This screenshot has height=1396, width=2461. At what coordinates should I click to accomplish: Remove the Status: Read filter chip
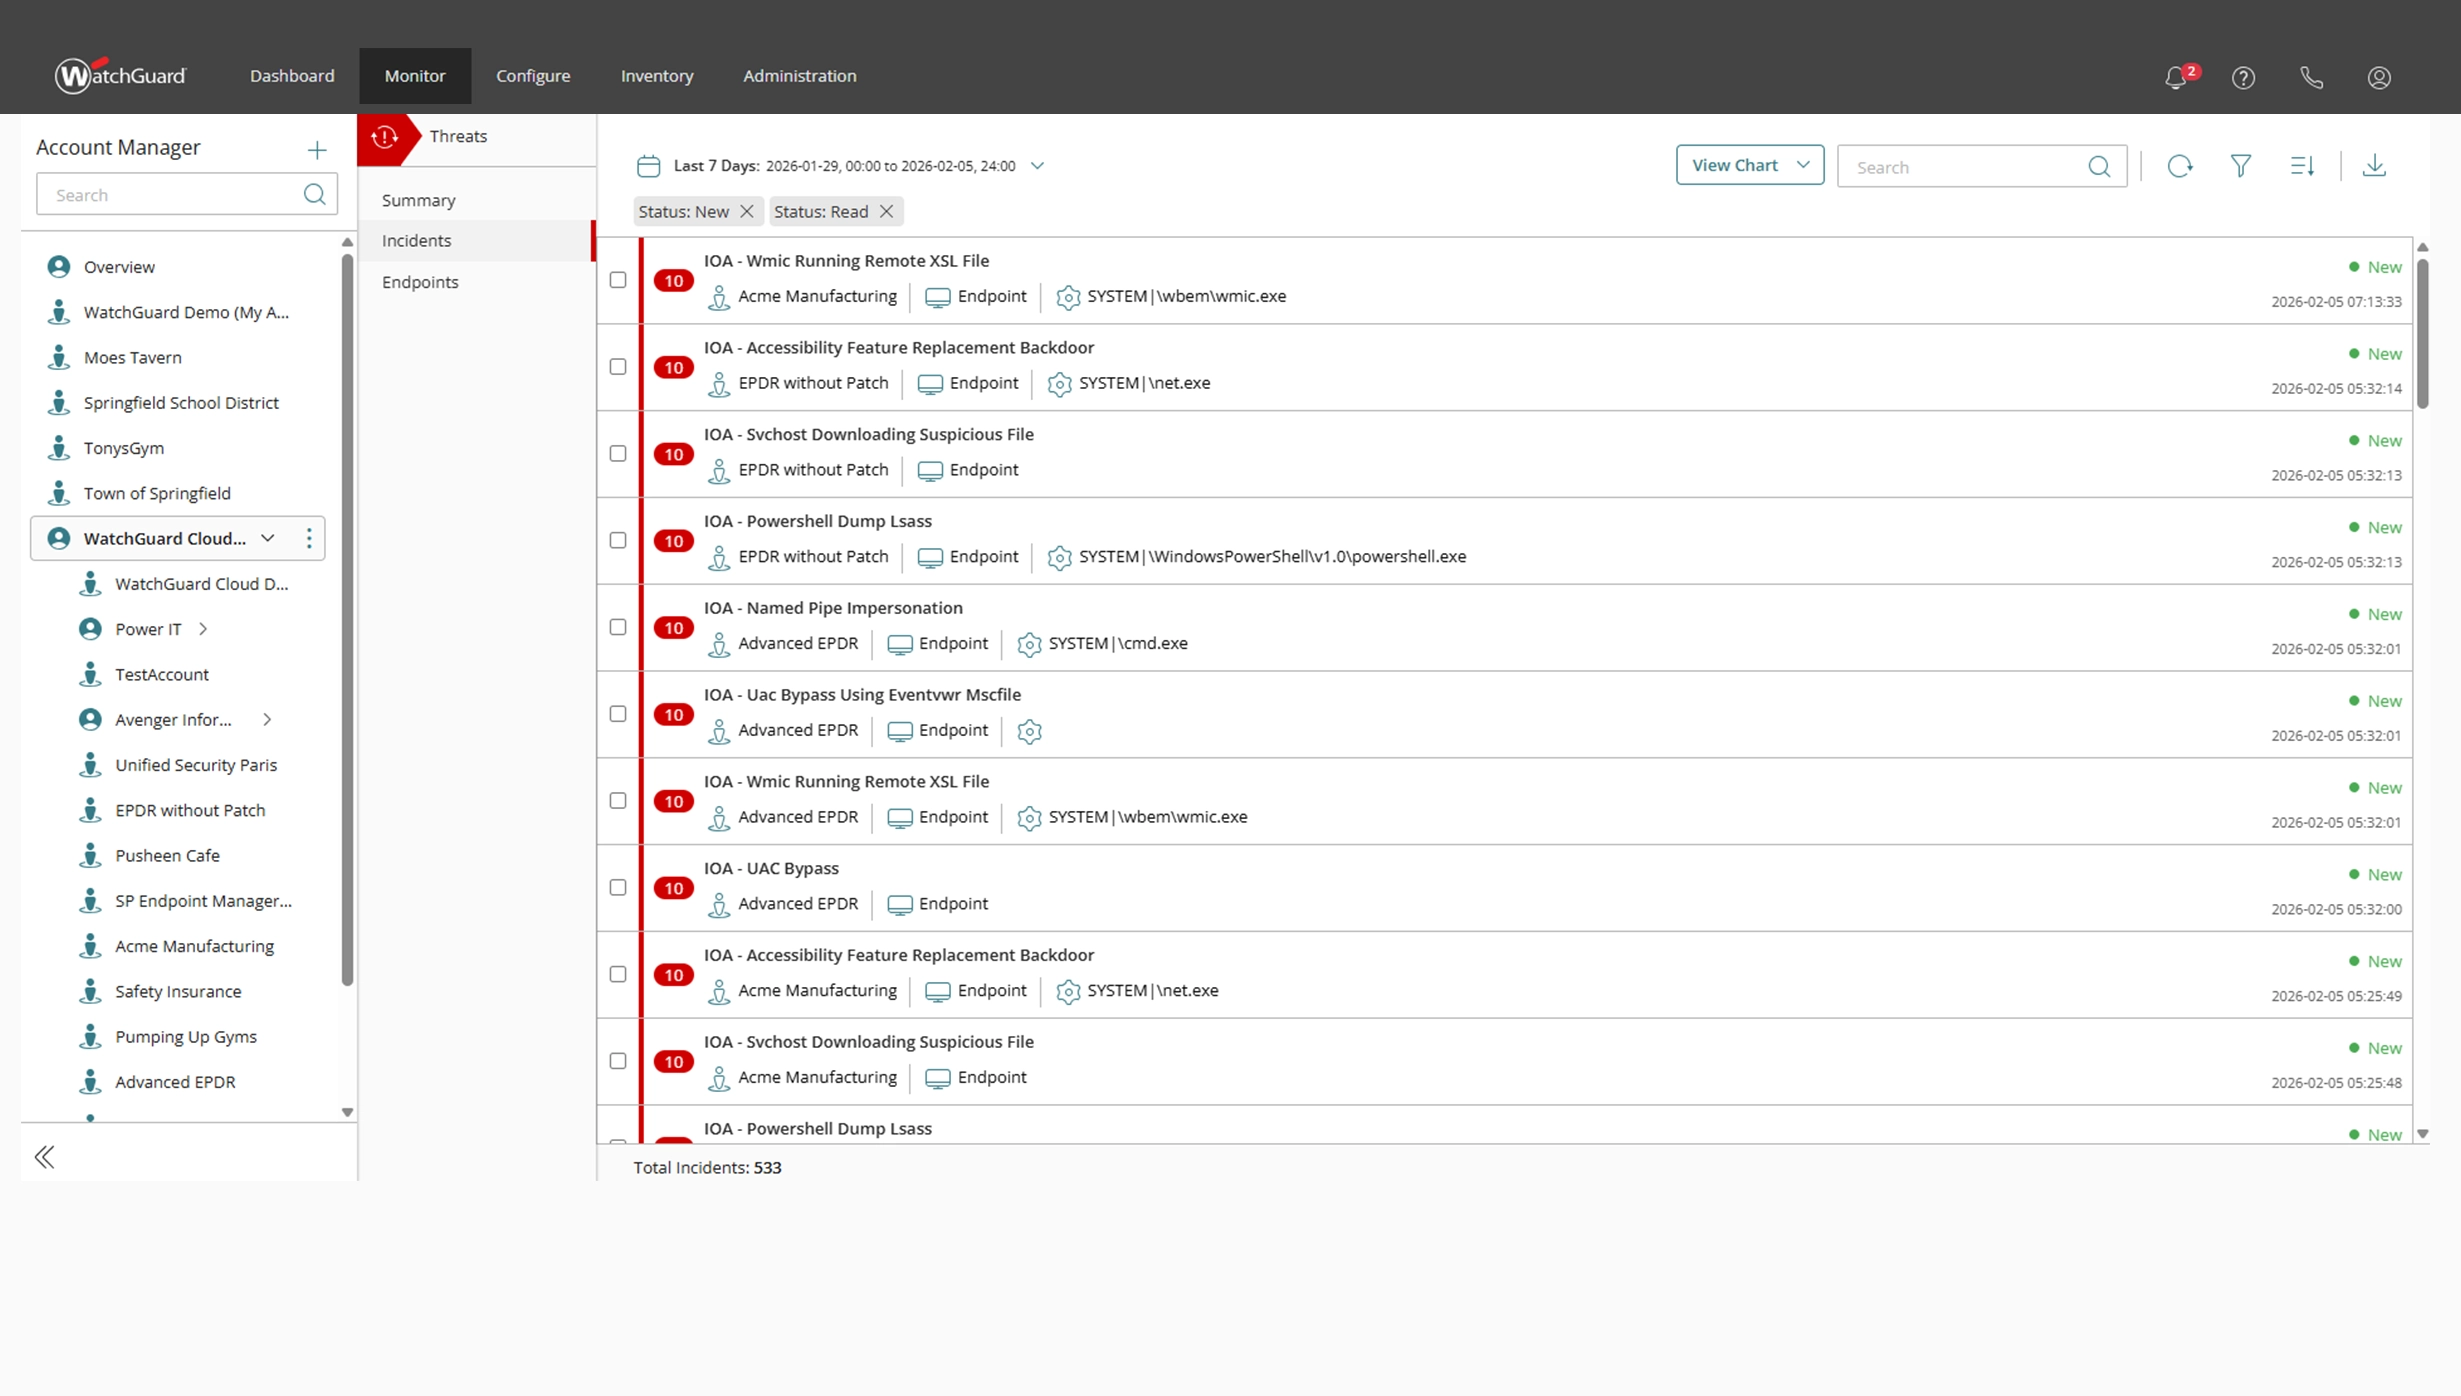[885, 211]
